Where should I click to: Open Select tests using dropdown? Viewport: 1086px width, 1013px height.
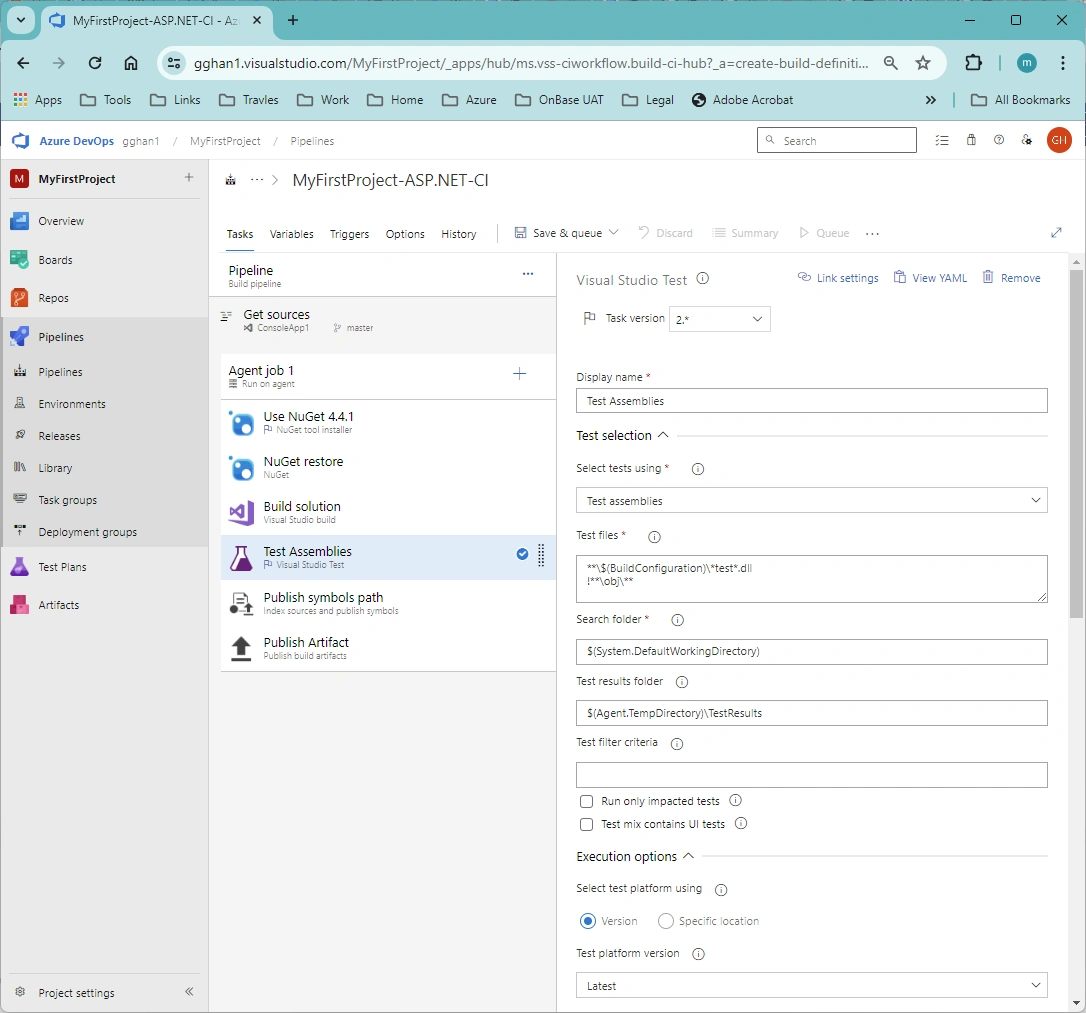pos(812,501)
